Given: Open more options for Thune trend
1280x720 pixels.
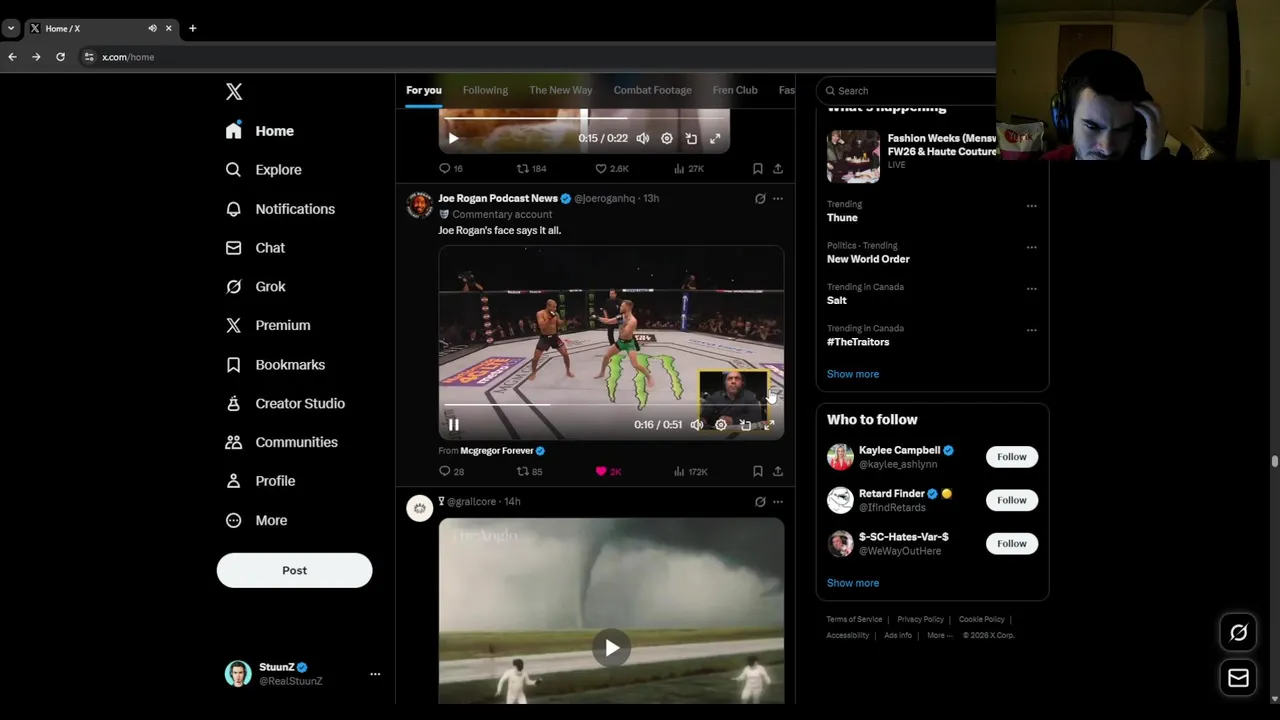Looking at the screenshot, I should click(1031, 206).
